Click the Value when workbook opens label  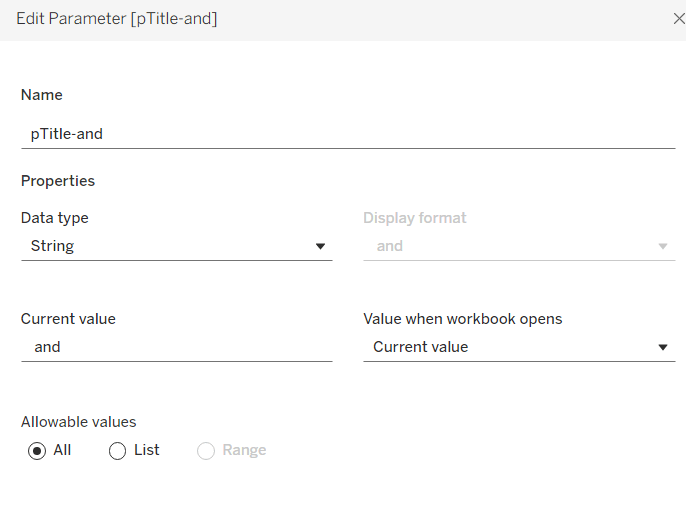pyautogui.click(x=462, y=319)
